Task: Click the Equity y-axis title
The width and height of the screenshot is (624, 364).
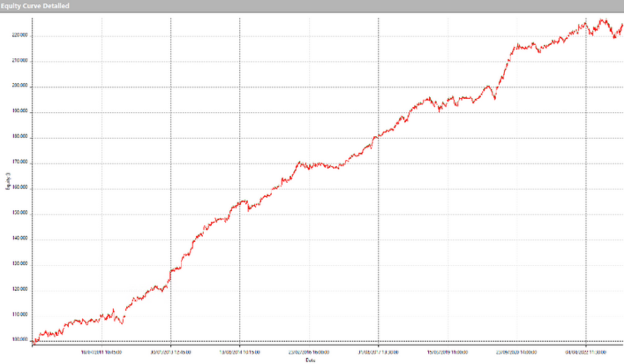Action: pos(8,181)
